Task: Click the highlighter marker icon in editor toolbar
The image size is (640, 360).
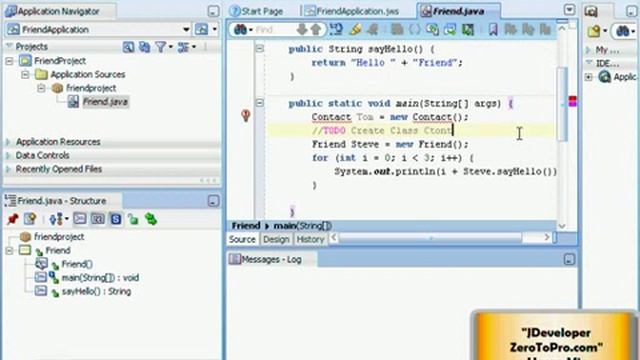Action: 356,29
